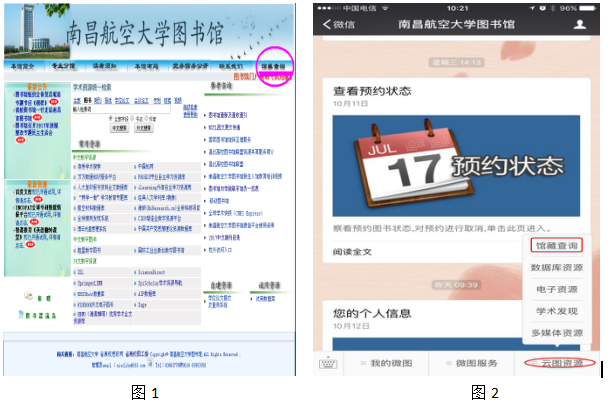
Task: Open 云图资源 bottom menu
Action: 562,364
